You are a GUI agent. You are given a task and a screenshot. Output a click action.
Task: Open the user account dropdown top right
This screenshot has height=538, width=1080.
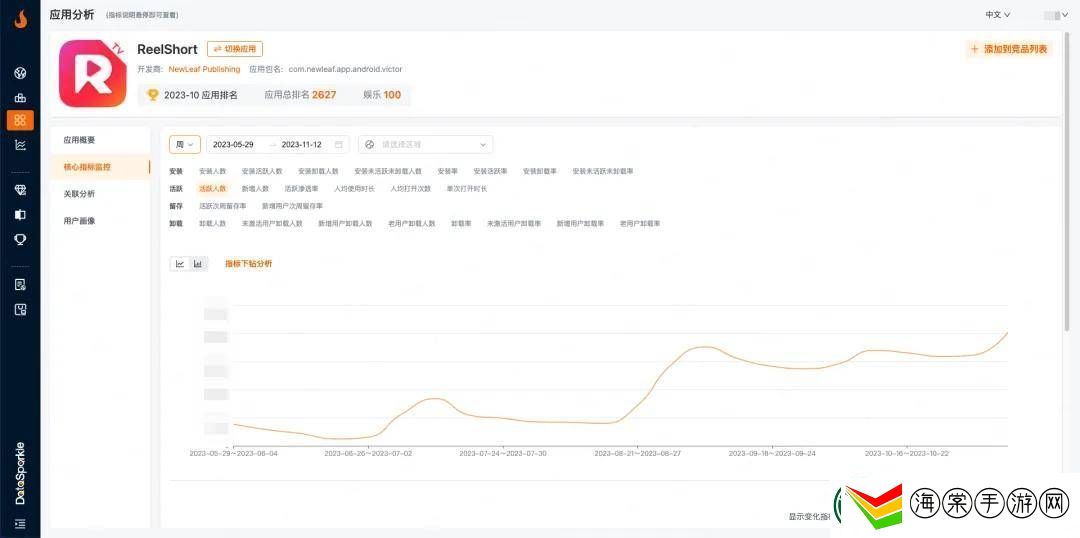pyautogui.click(x=1057, y=14)
